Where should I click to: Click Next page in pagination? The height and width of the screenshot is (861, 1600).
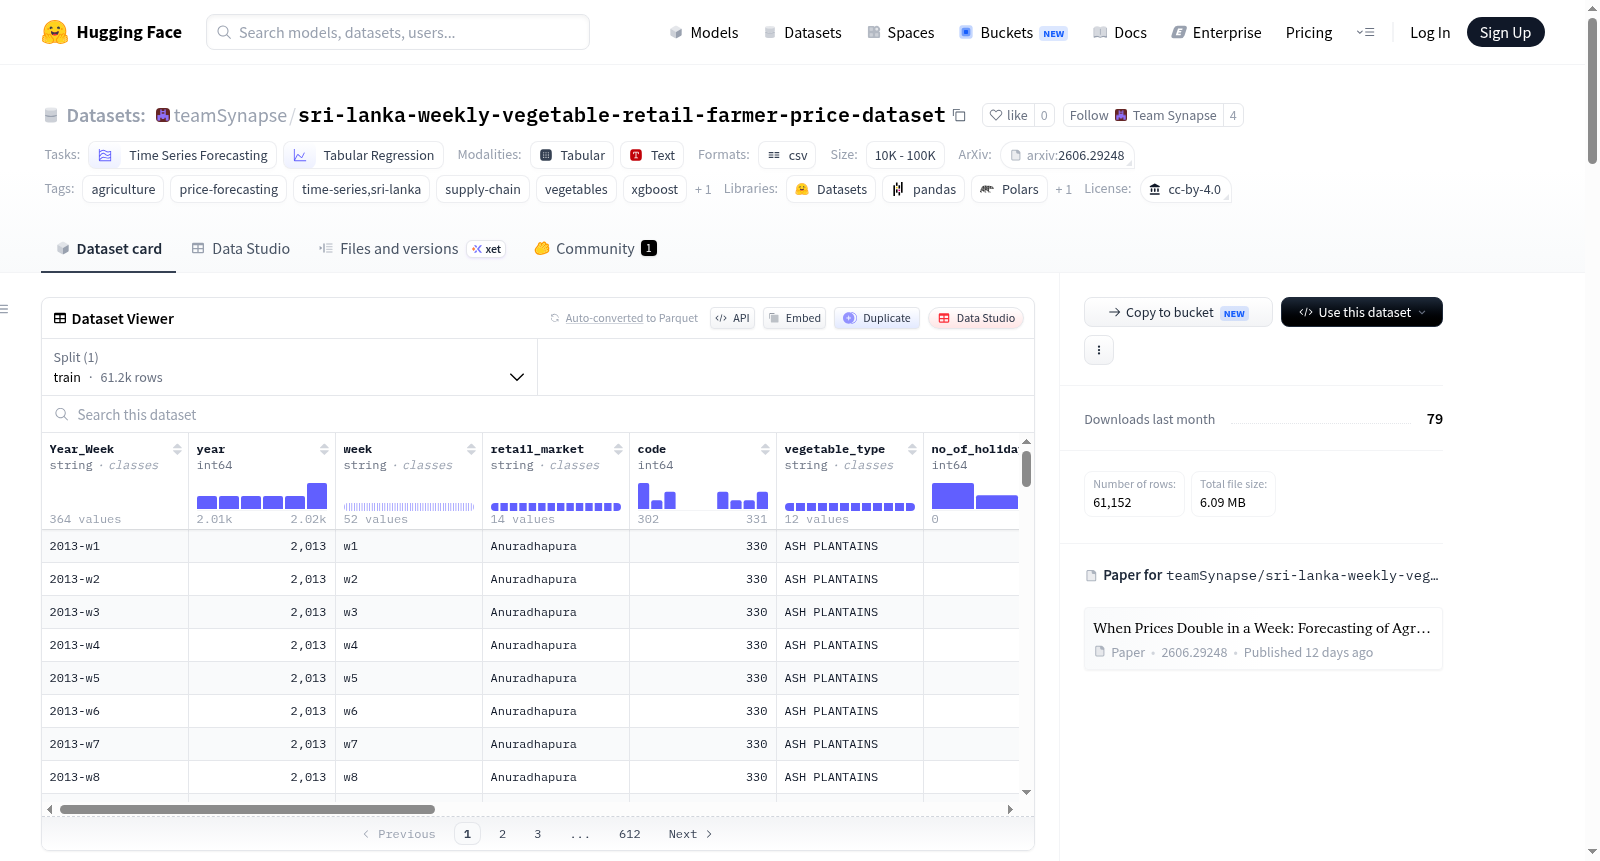pyautogui.click(x=690, y=834)
